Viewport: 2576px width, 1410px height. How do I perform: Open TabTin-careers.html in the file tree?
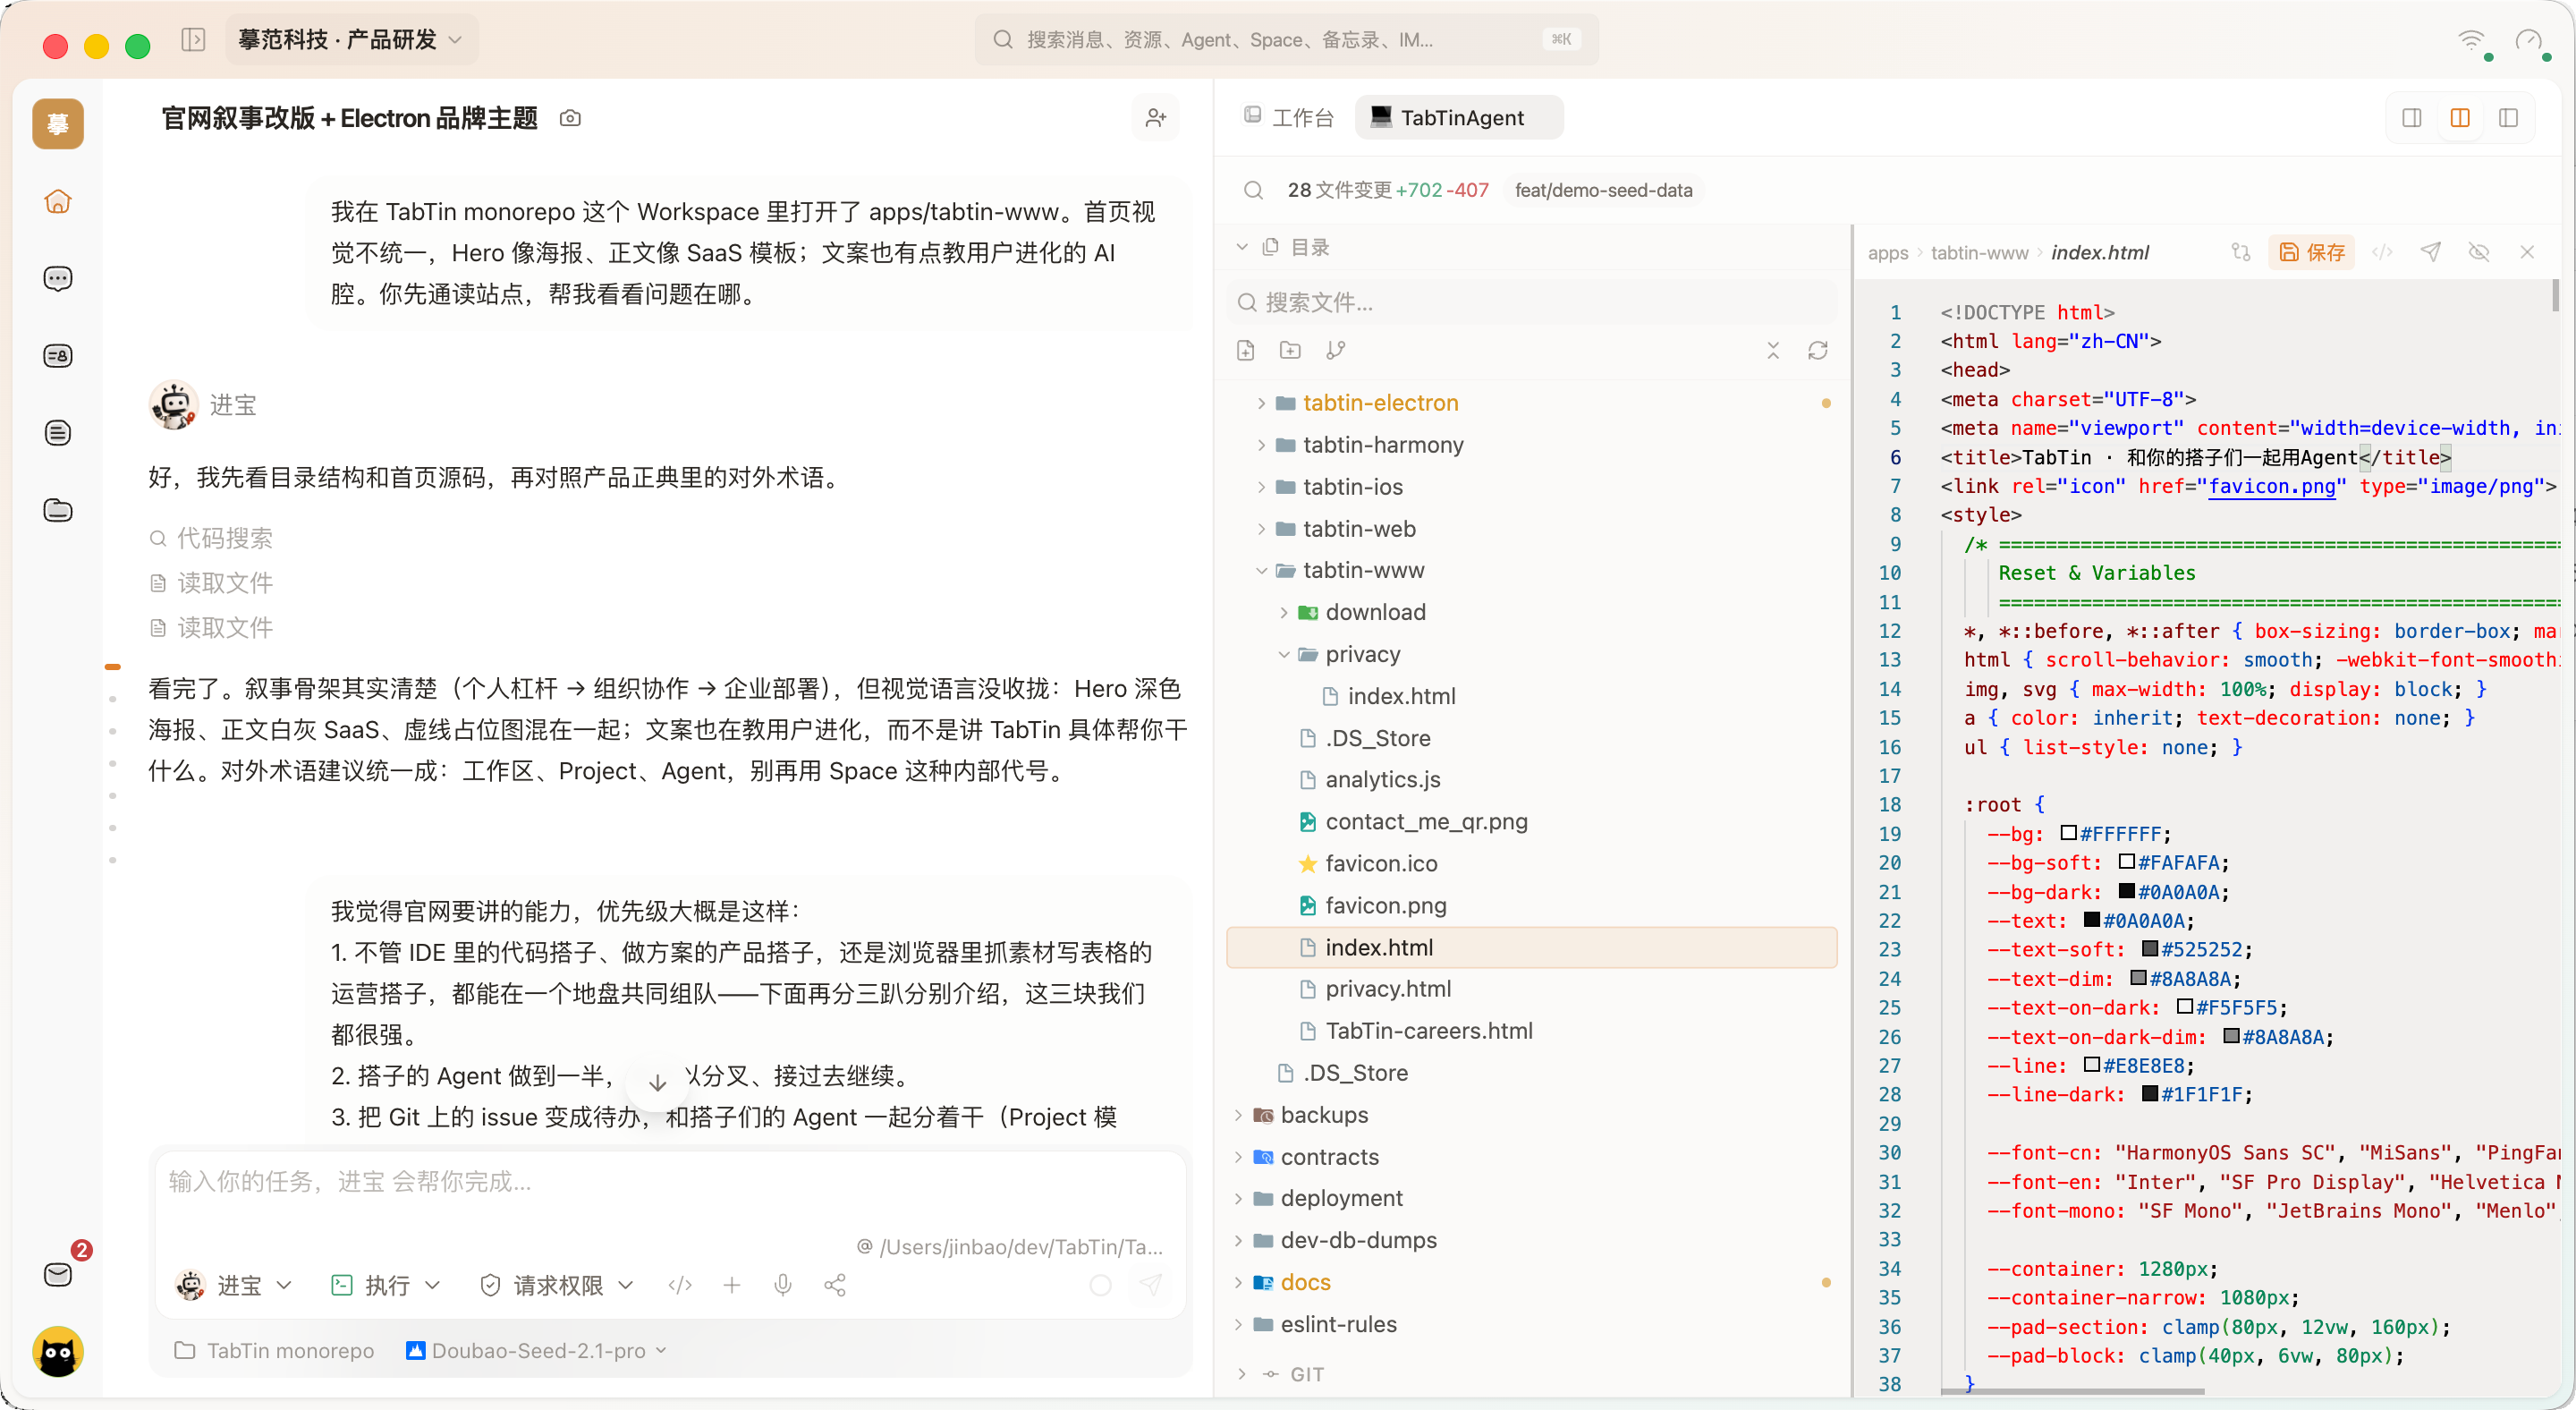(x=1428, y=1030)
